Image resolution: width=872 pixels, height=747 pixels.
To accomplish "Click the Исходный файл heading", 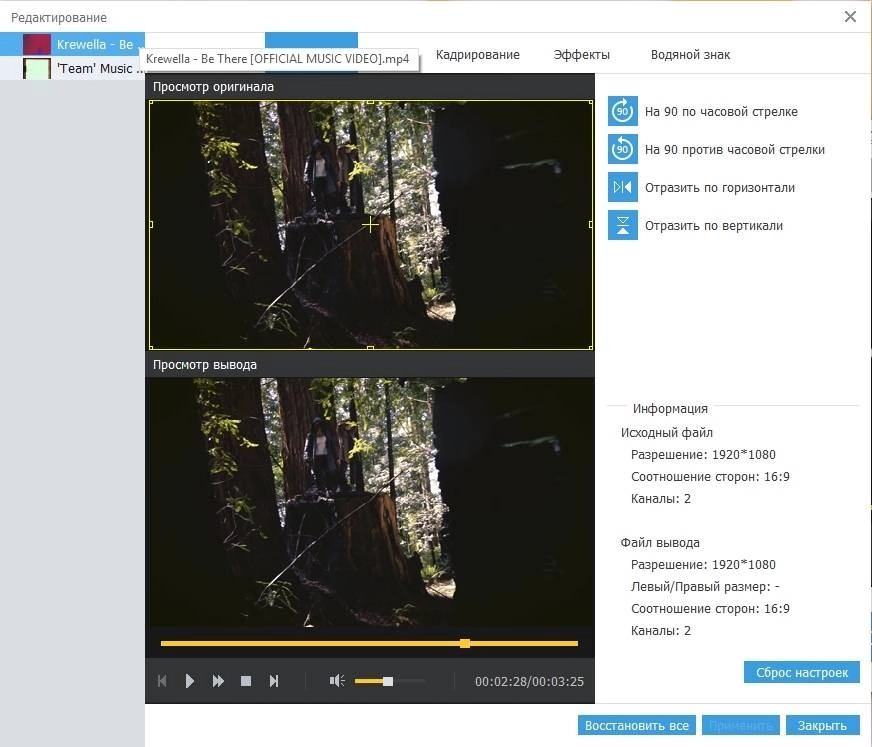I will (x=667, y=432).
